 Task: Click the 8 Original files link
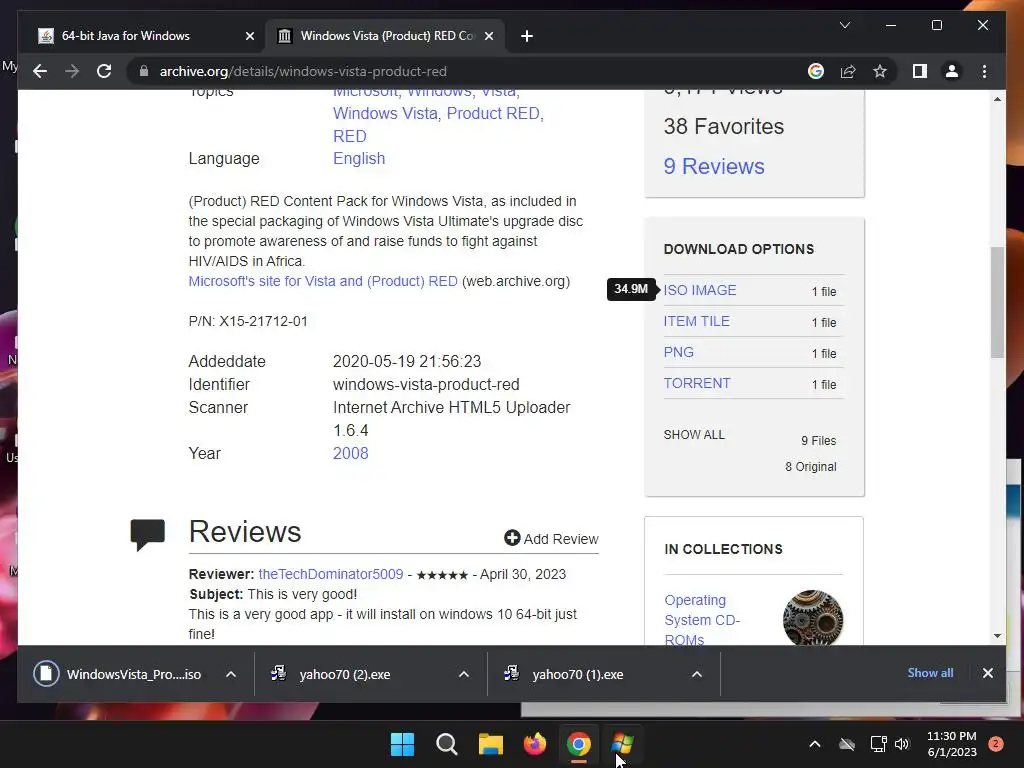pos(810,466)
